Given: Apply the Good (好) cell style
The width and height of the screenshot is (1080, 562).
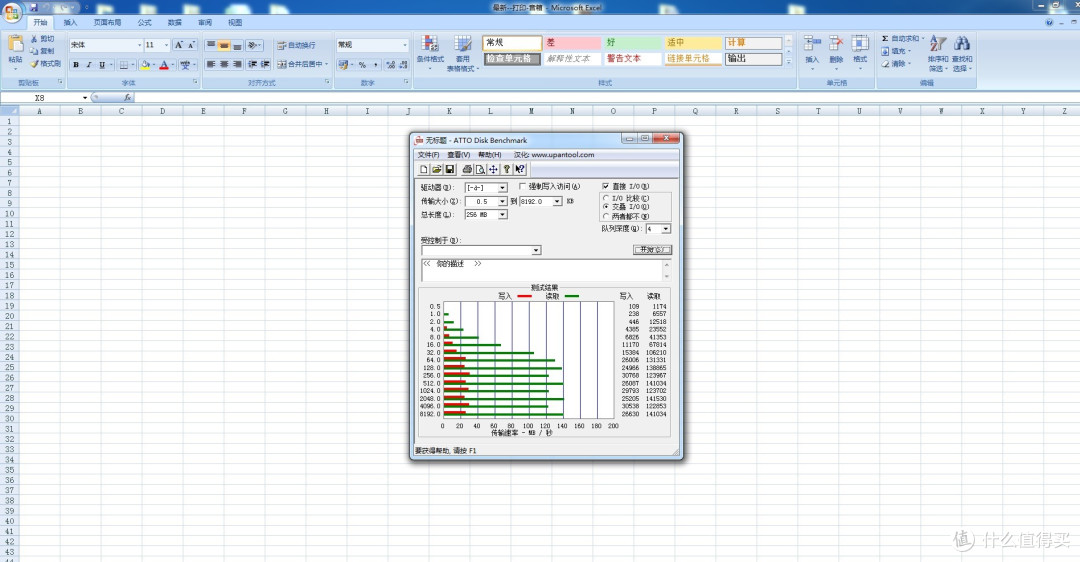Looking at the screenshot, I should click(x=633, y=43).
